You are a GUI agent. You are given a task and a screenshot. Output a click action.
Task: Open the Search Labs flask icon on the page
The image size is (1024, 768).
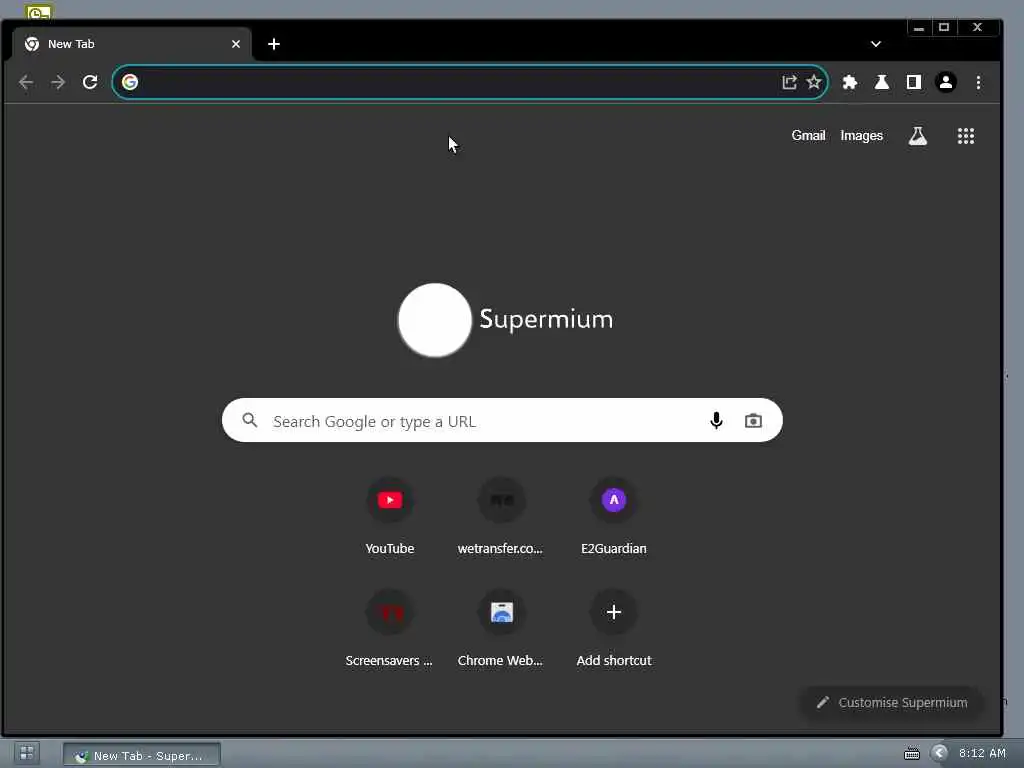click(918, 136)
